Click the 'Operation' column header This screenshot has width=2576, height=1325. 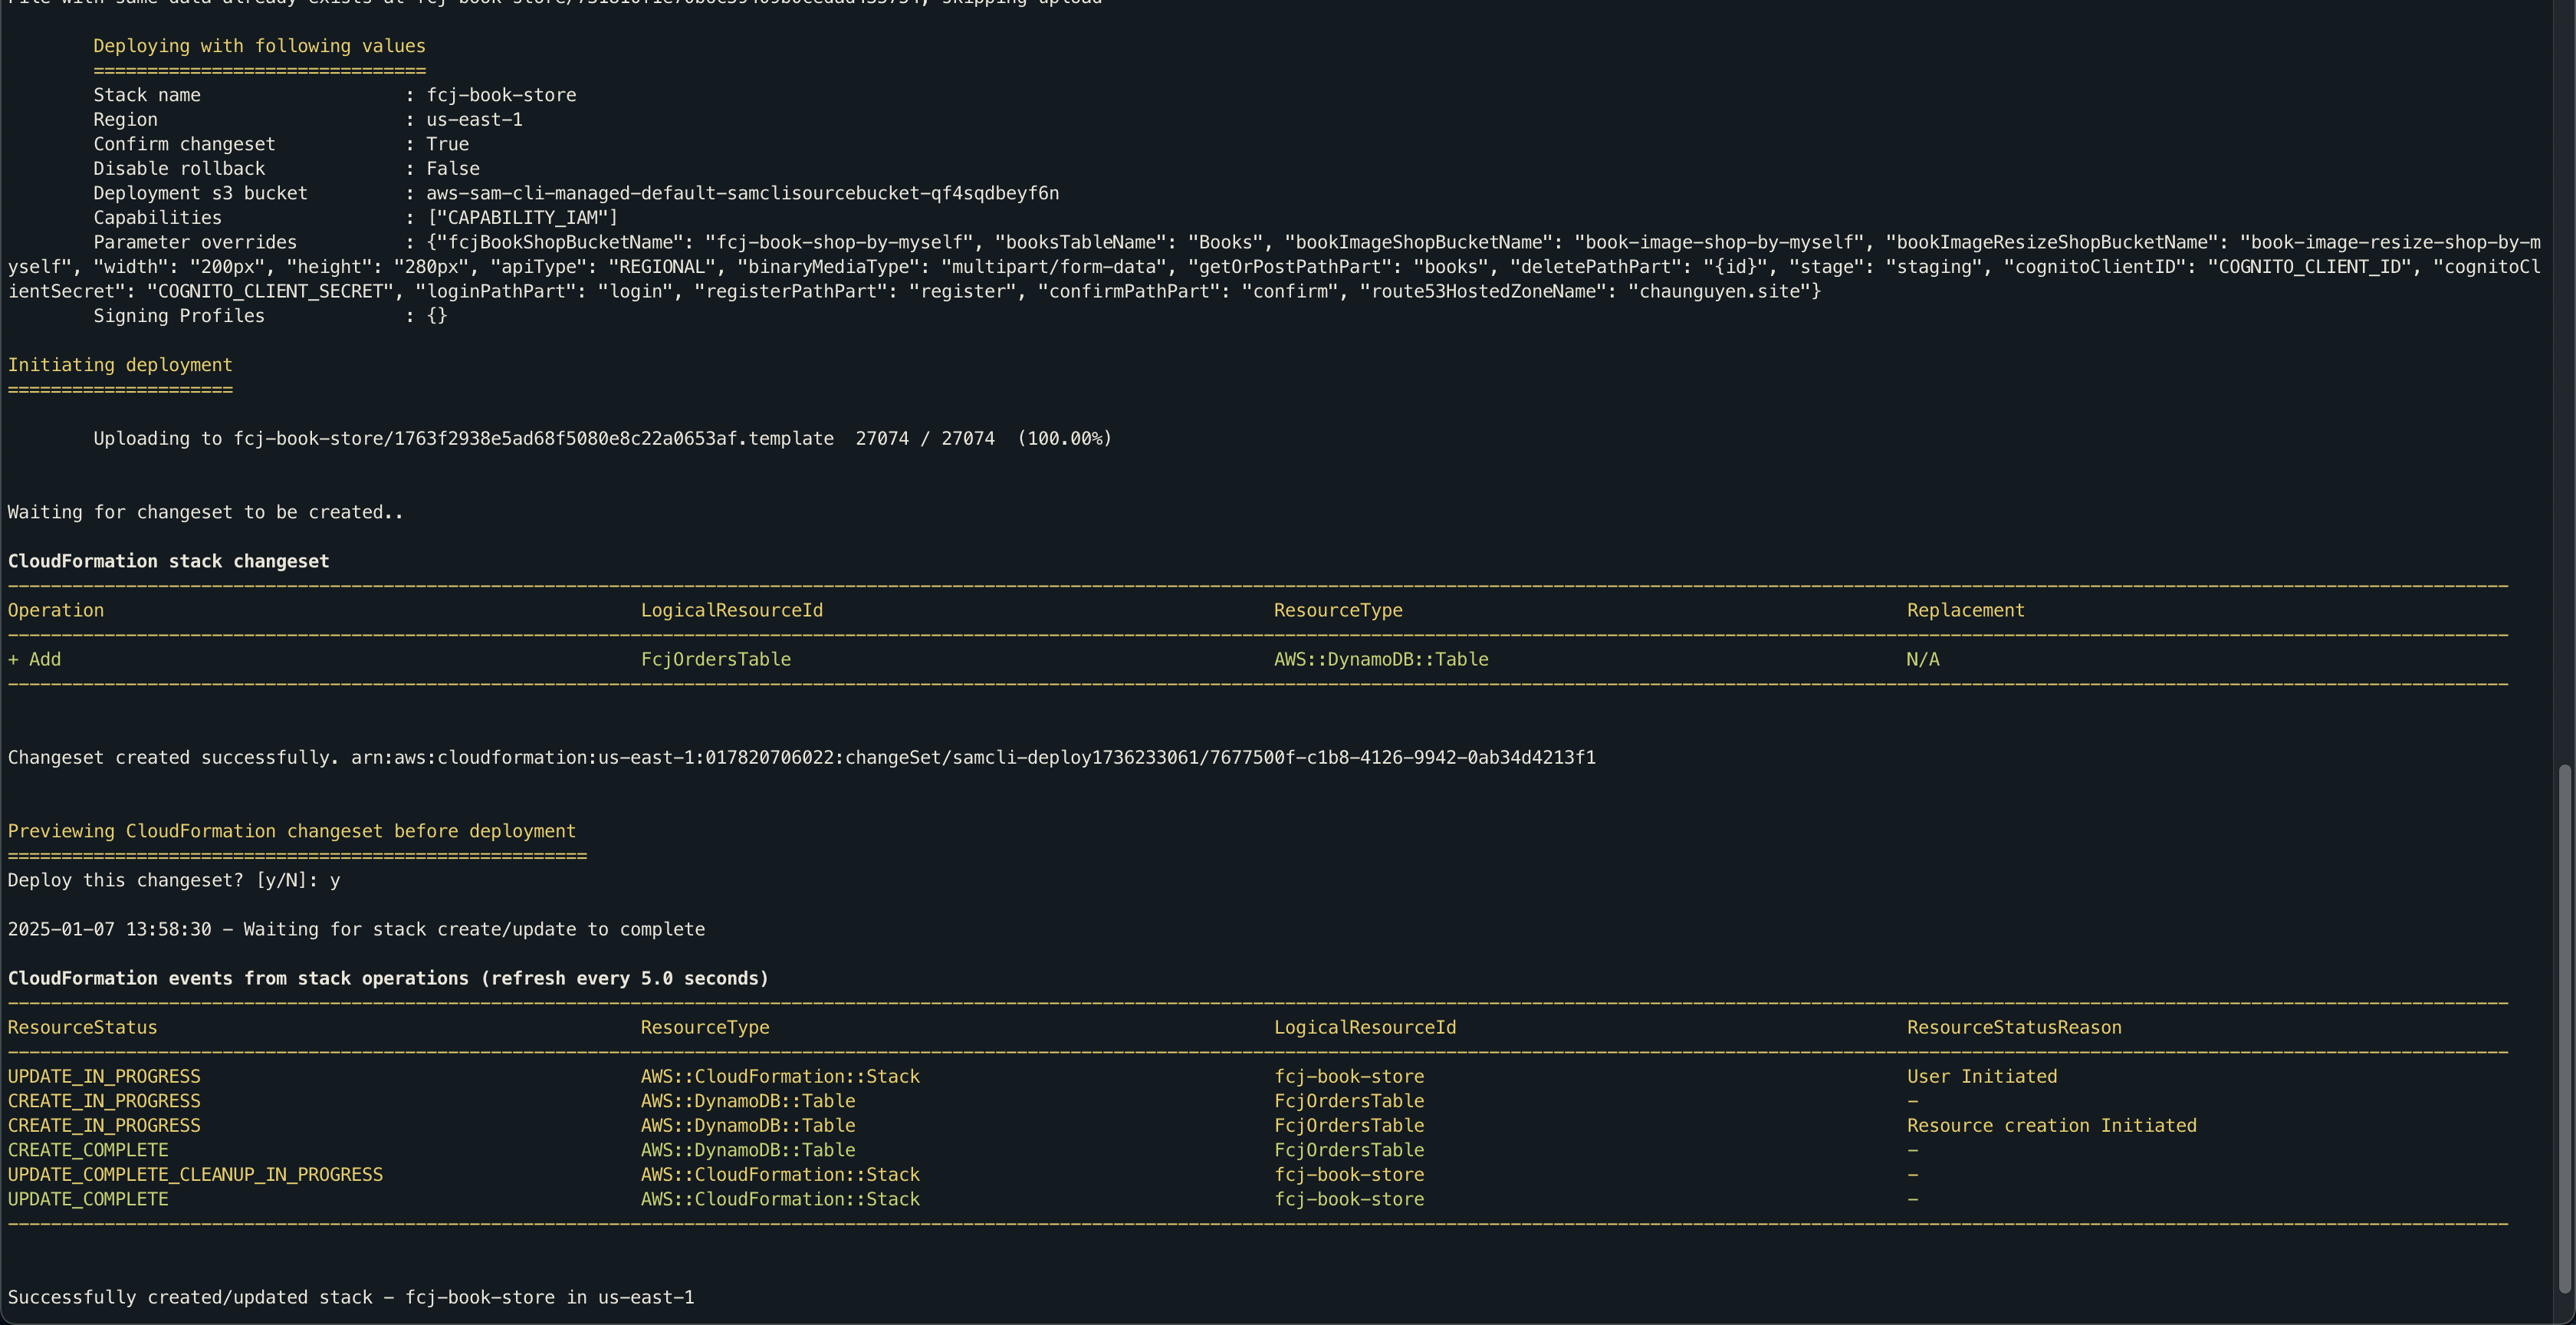(56, 610)
